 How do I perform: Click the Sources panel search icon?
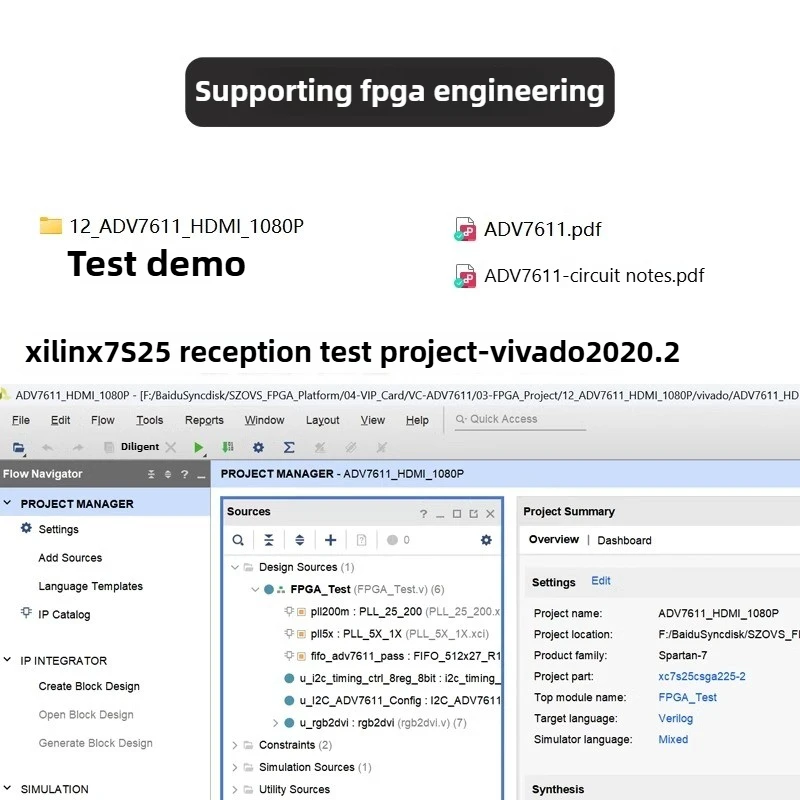238,540
